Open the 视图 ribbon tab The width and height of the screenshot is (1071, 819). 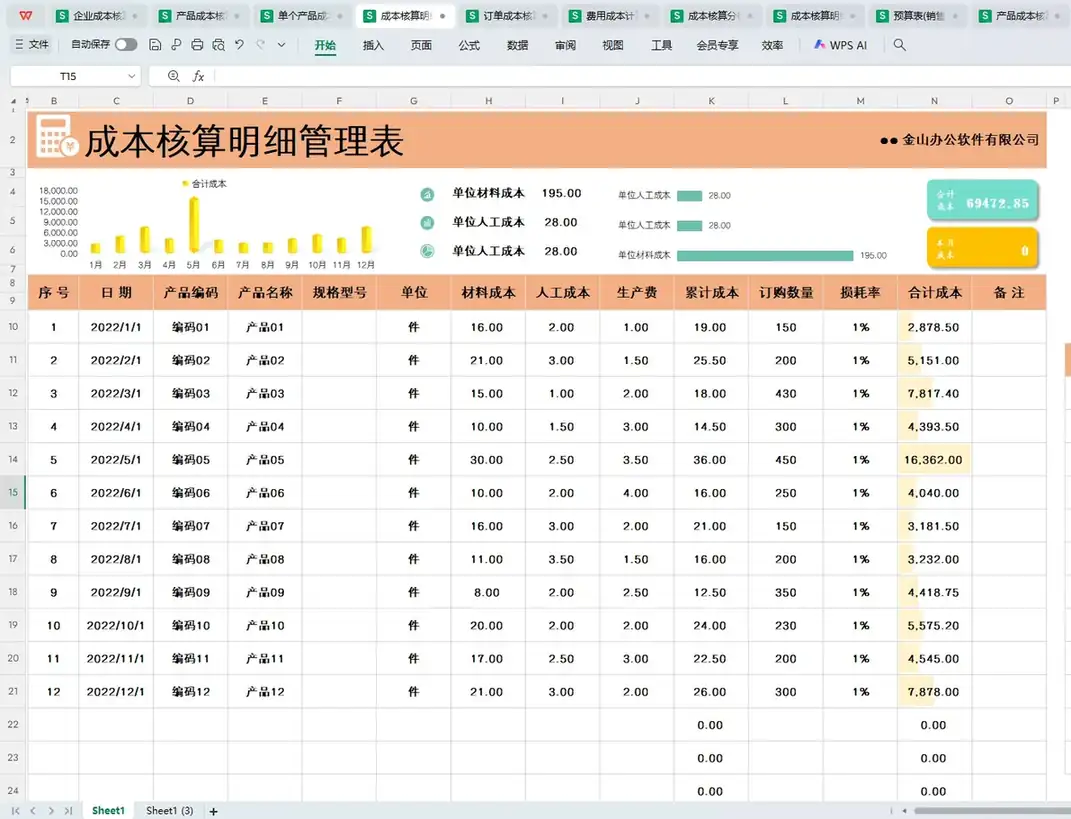point(613,45)
